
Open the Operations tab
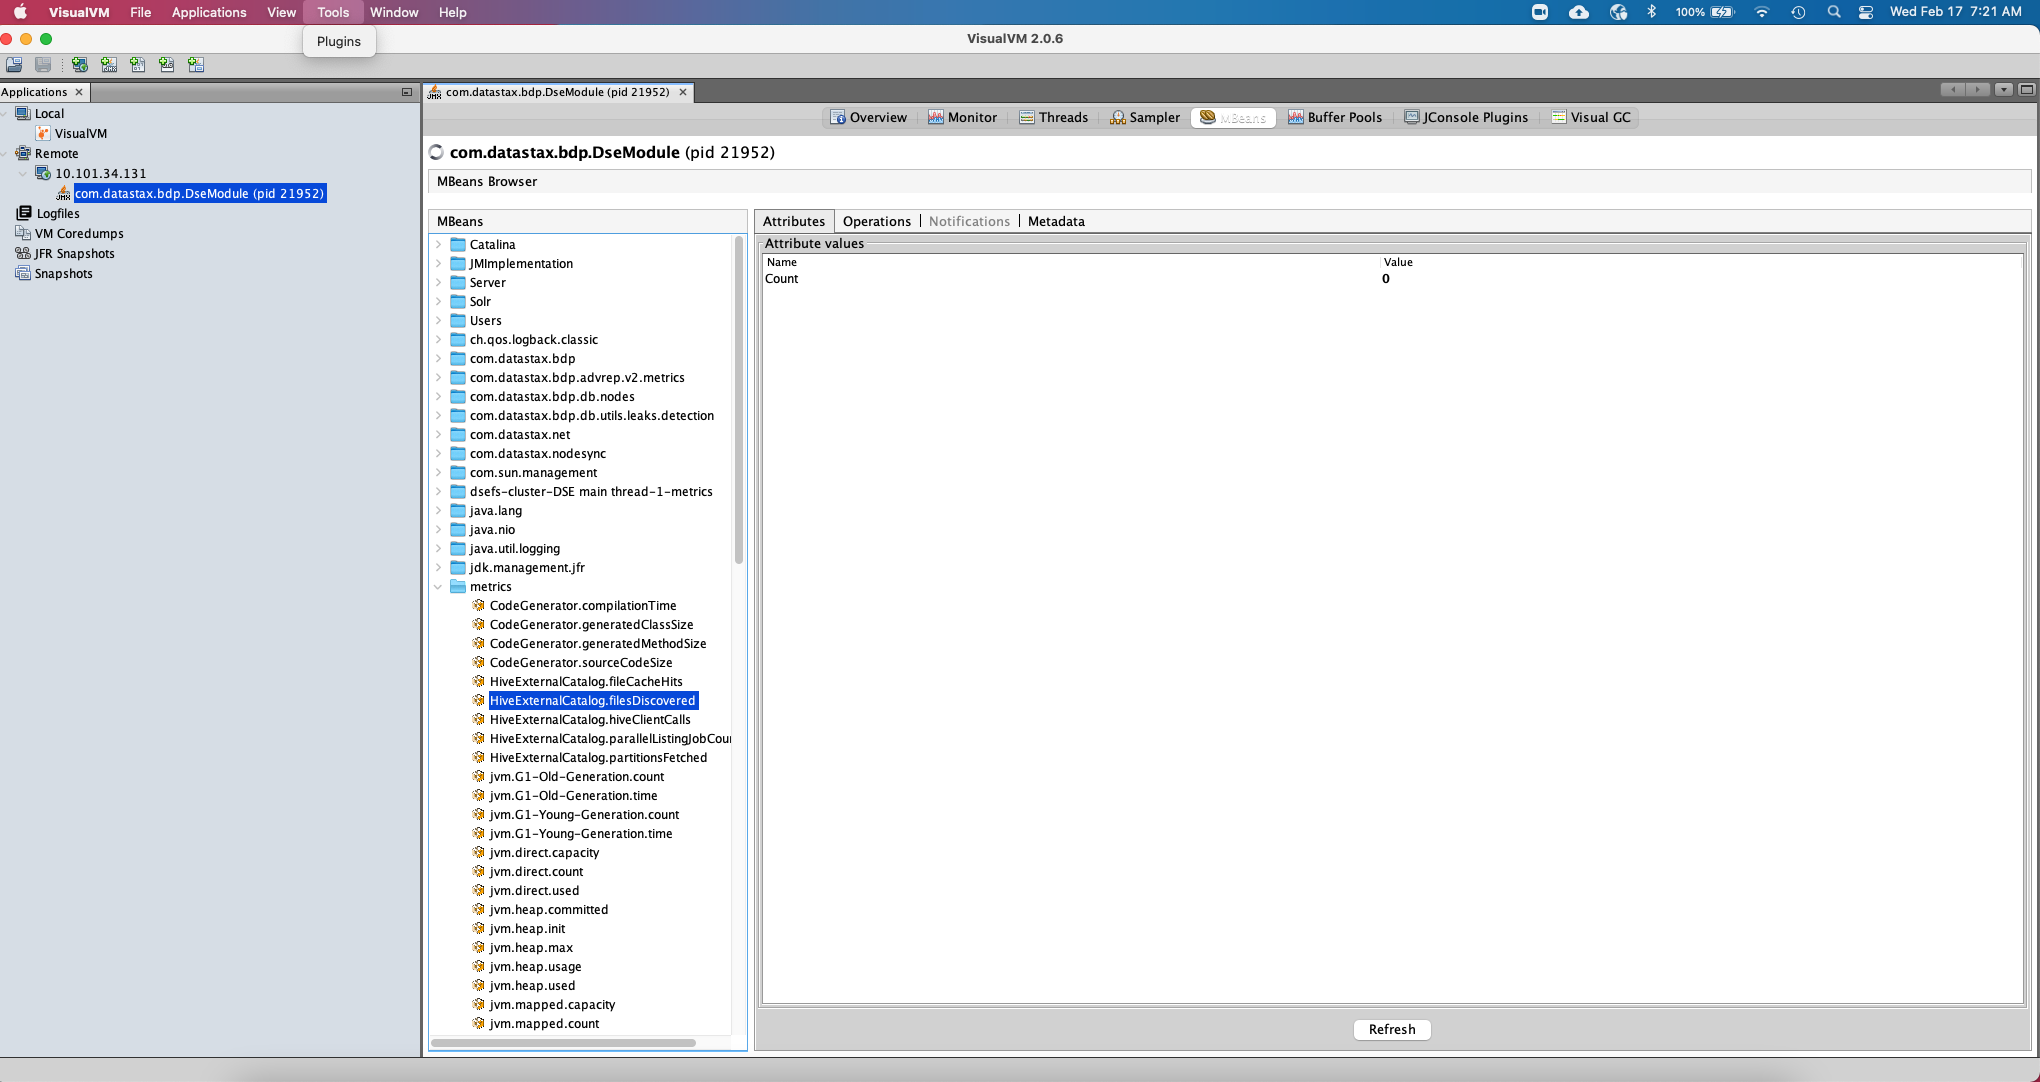[876, 221]
